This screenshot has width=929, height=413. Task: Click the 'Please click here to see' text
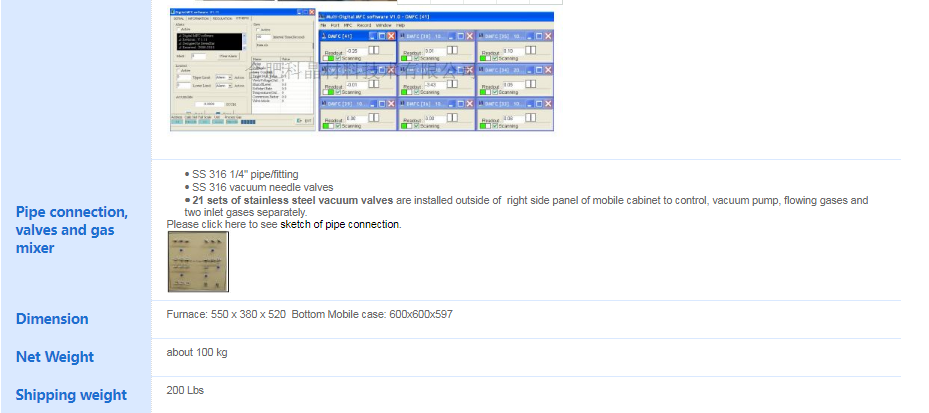222,225
